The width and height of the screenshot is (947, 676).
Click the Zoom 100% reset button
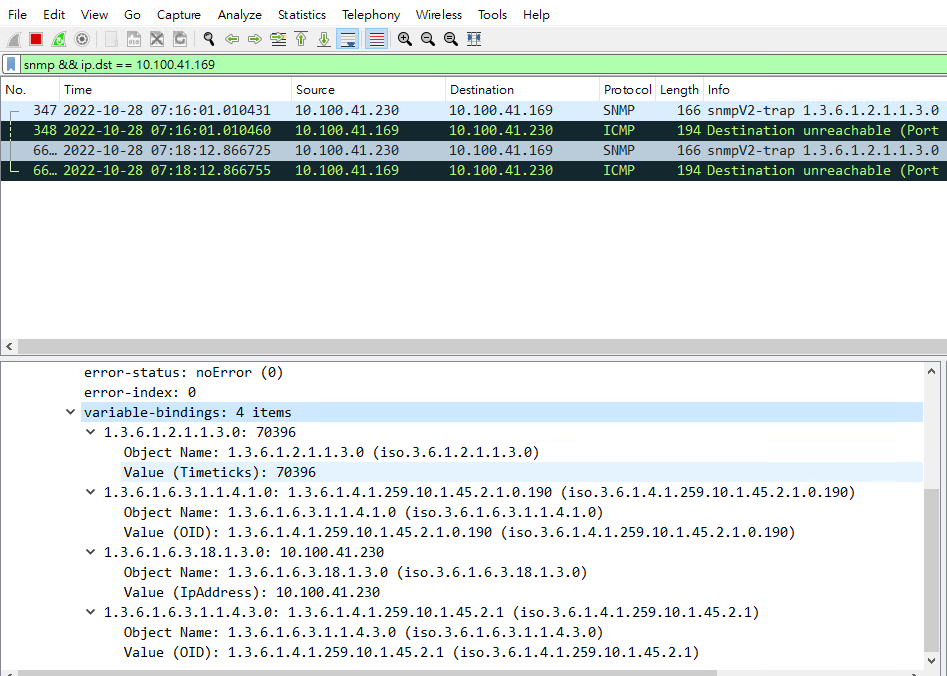[450, 38]
